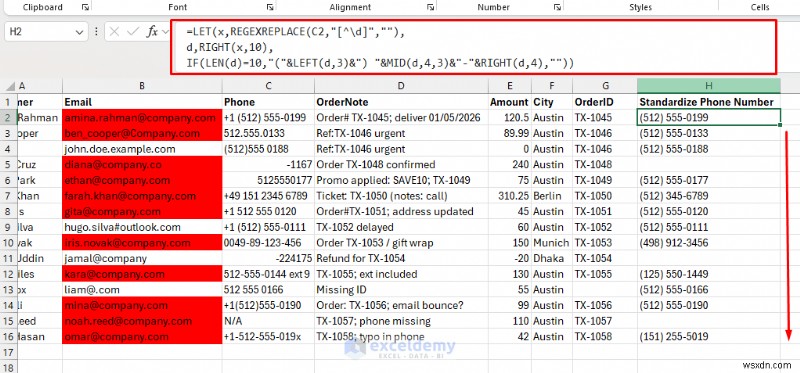Select city cell Berlin
Viewport: 800px width, 373px height.
552,196
